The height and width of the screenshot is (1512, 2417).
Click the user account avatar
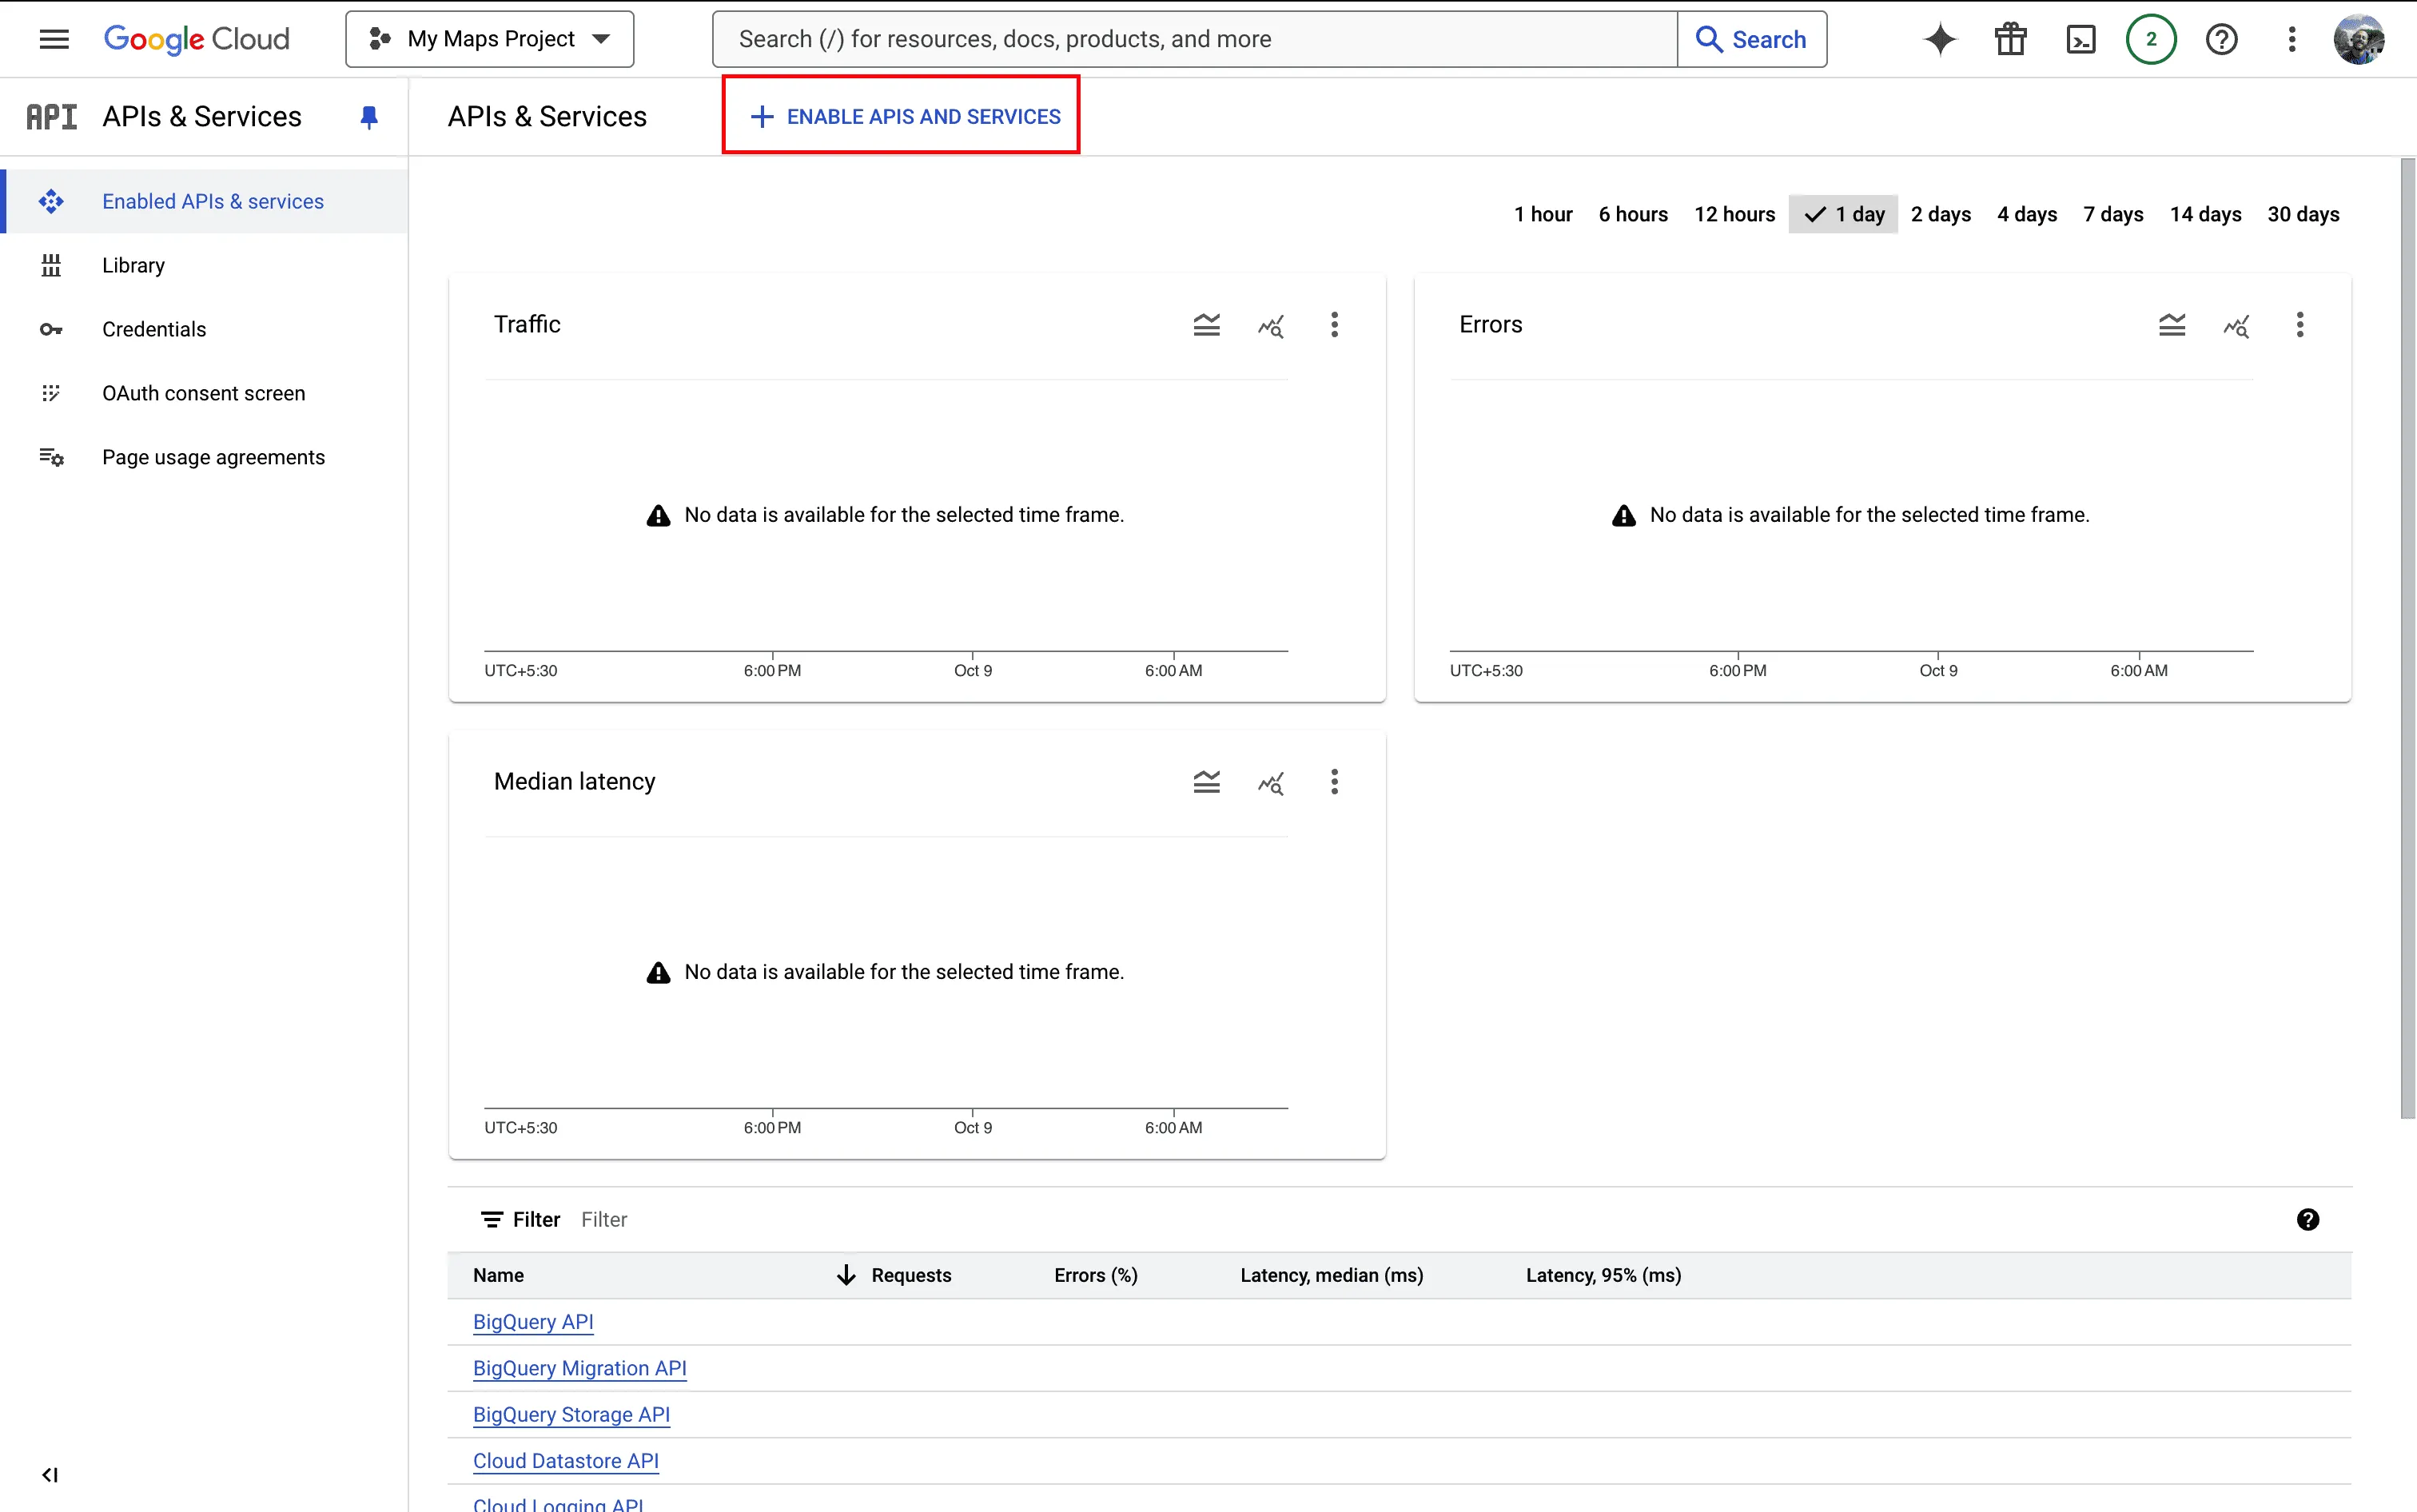tap(2359, 39)
